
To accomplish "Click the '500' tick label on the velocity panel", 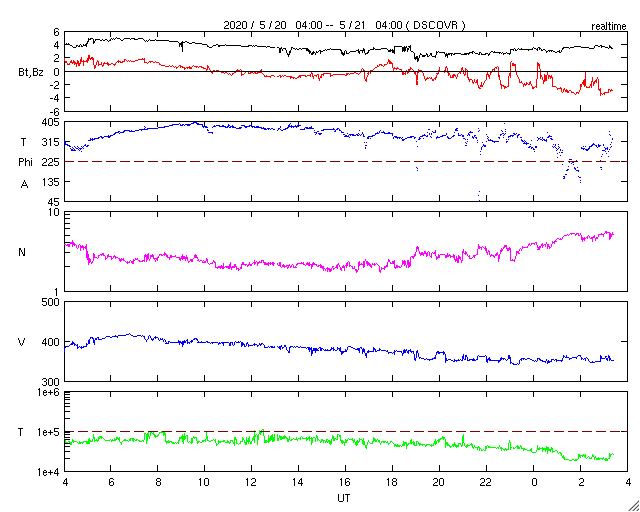I will pyautogui.click(x=51, y=303).
